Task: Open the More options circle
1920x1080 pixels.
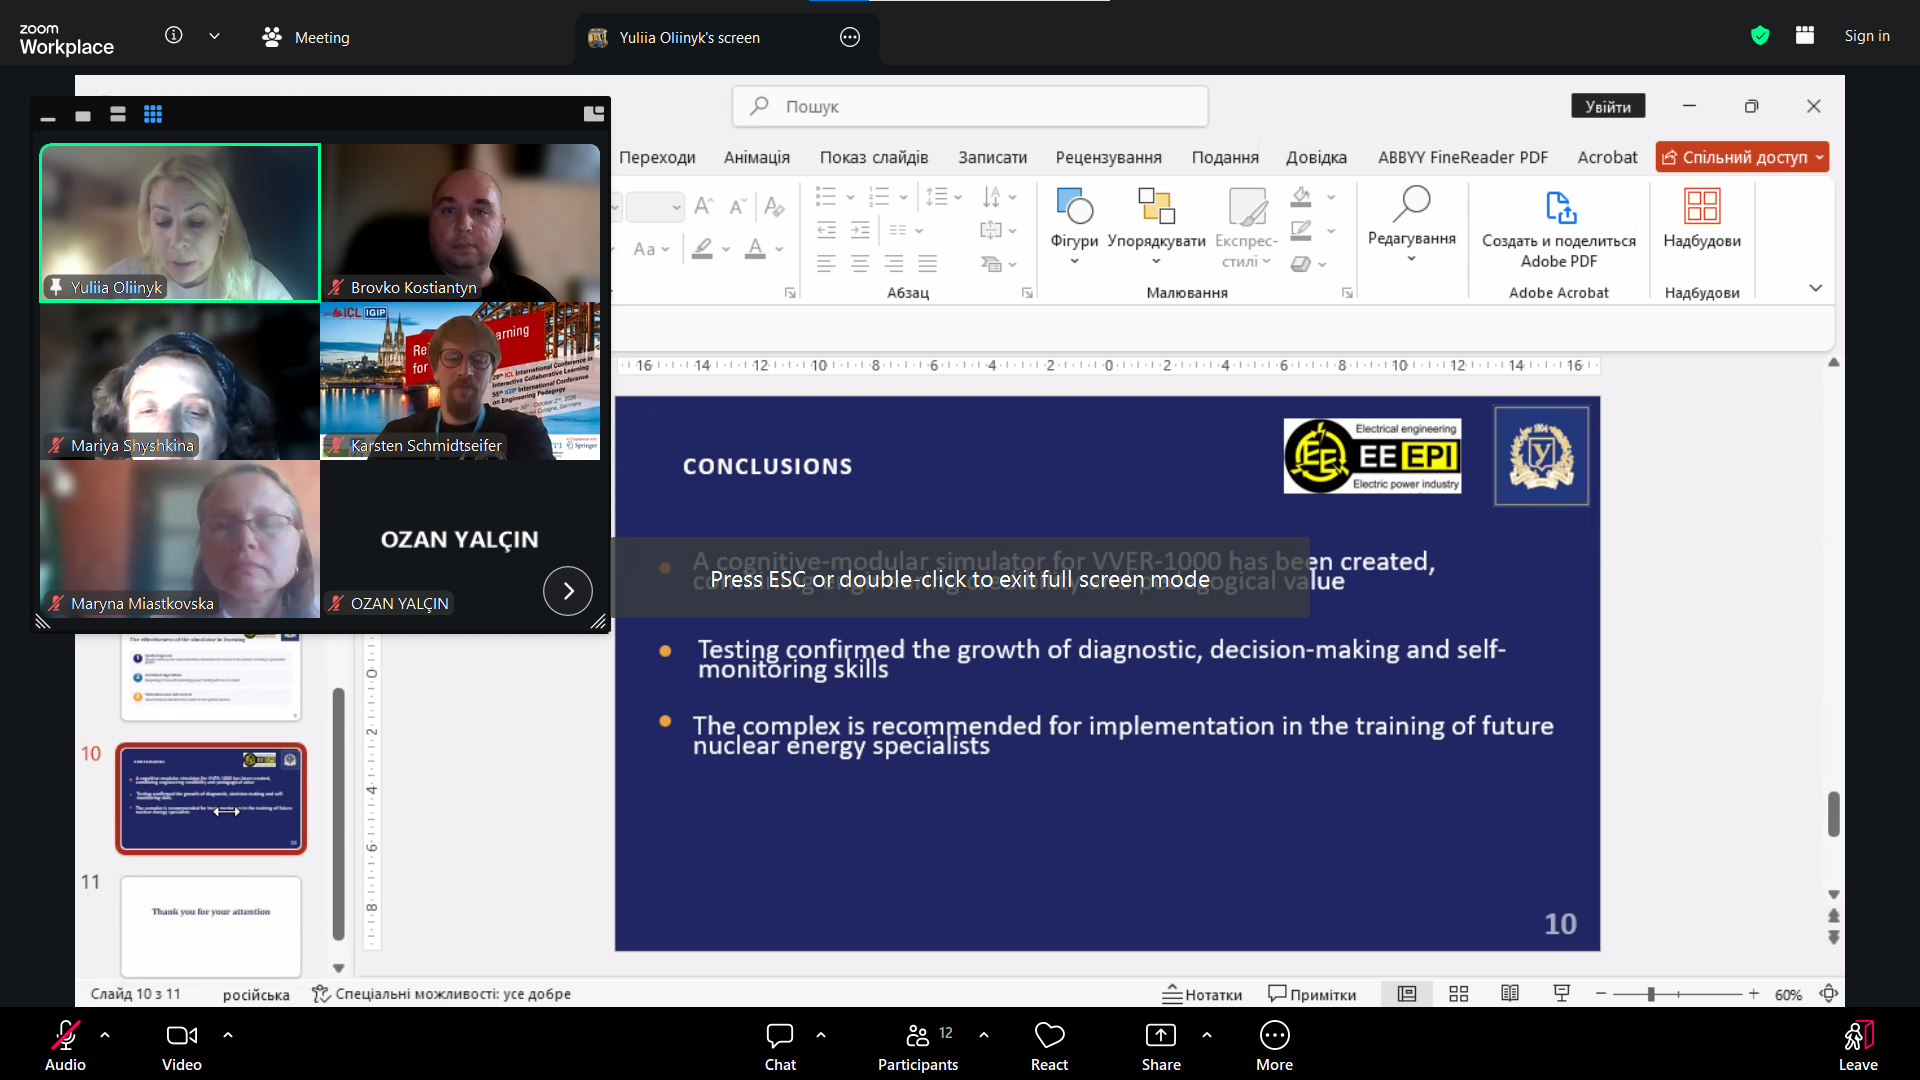Action: (1274, 1036)
